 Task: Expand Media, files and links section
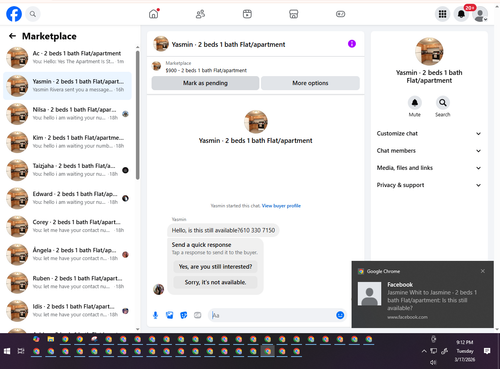(x=429, y=168)
